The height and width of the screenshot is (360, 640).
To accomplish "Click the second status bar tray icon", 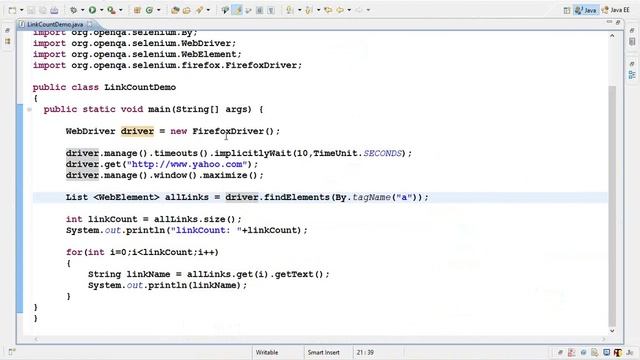I will click(x=571, y=352).
